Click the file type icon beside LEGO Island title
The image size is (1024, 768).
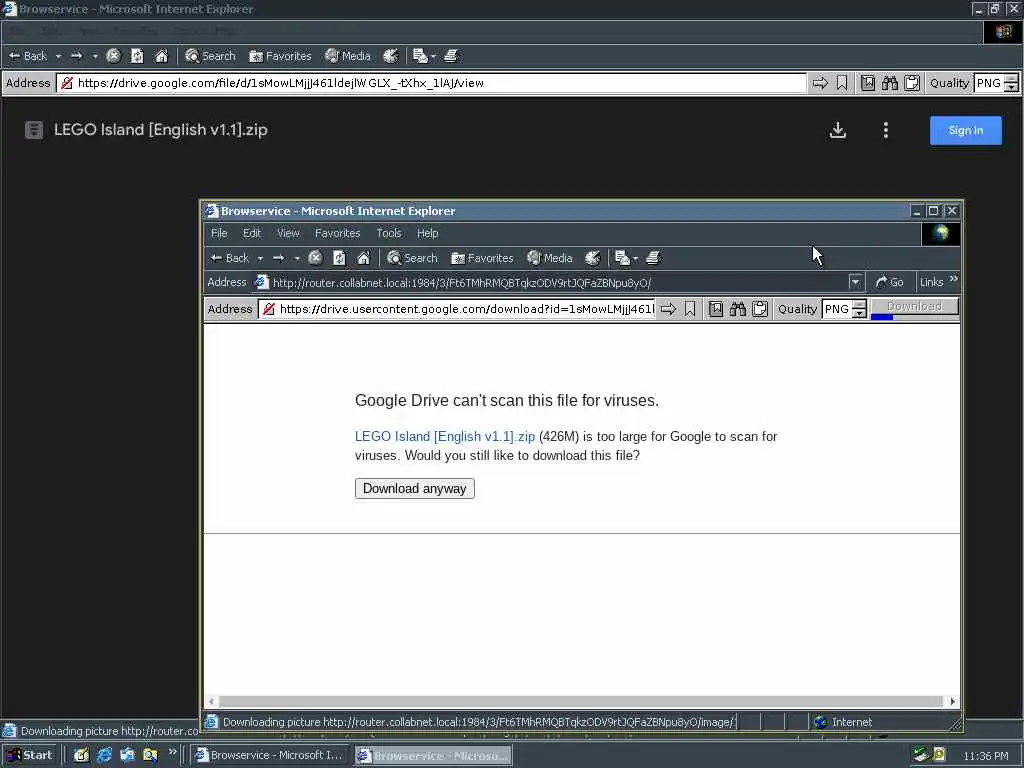34,130
